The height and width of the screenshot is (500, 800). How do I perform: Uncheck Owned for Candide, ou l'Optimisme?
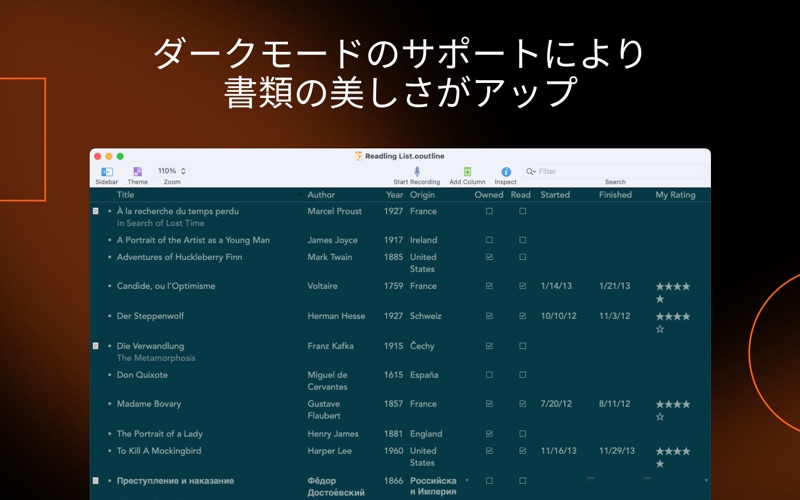tap(489, 286)
